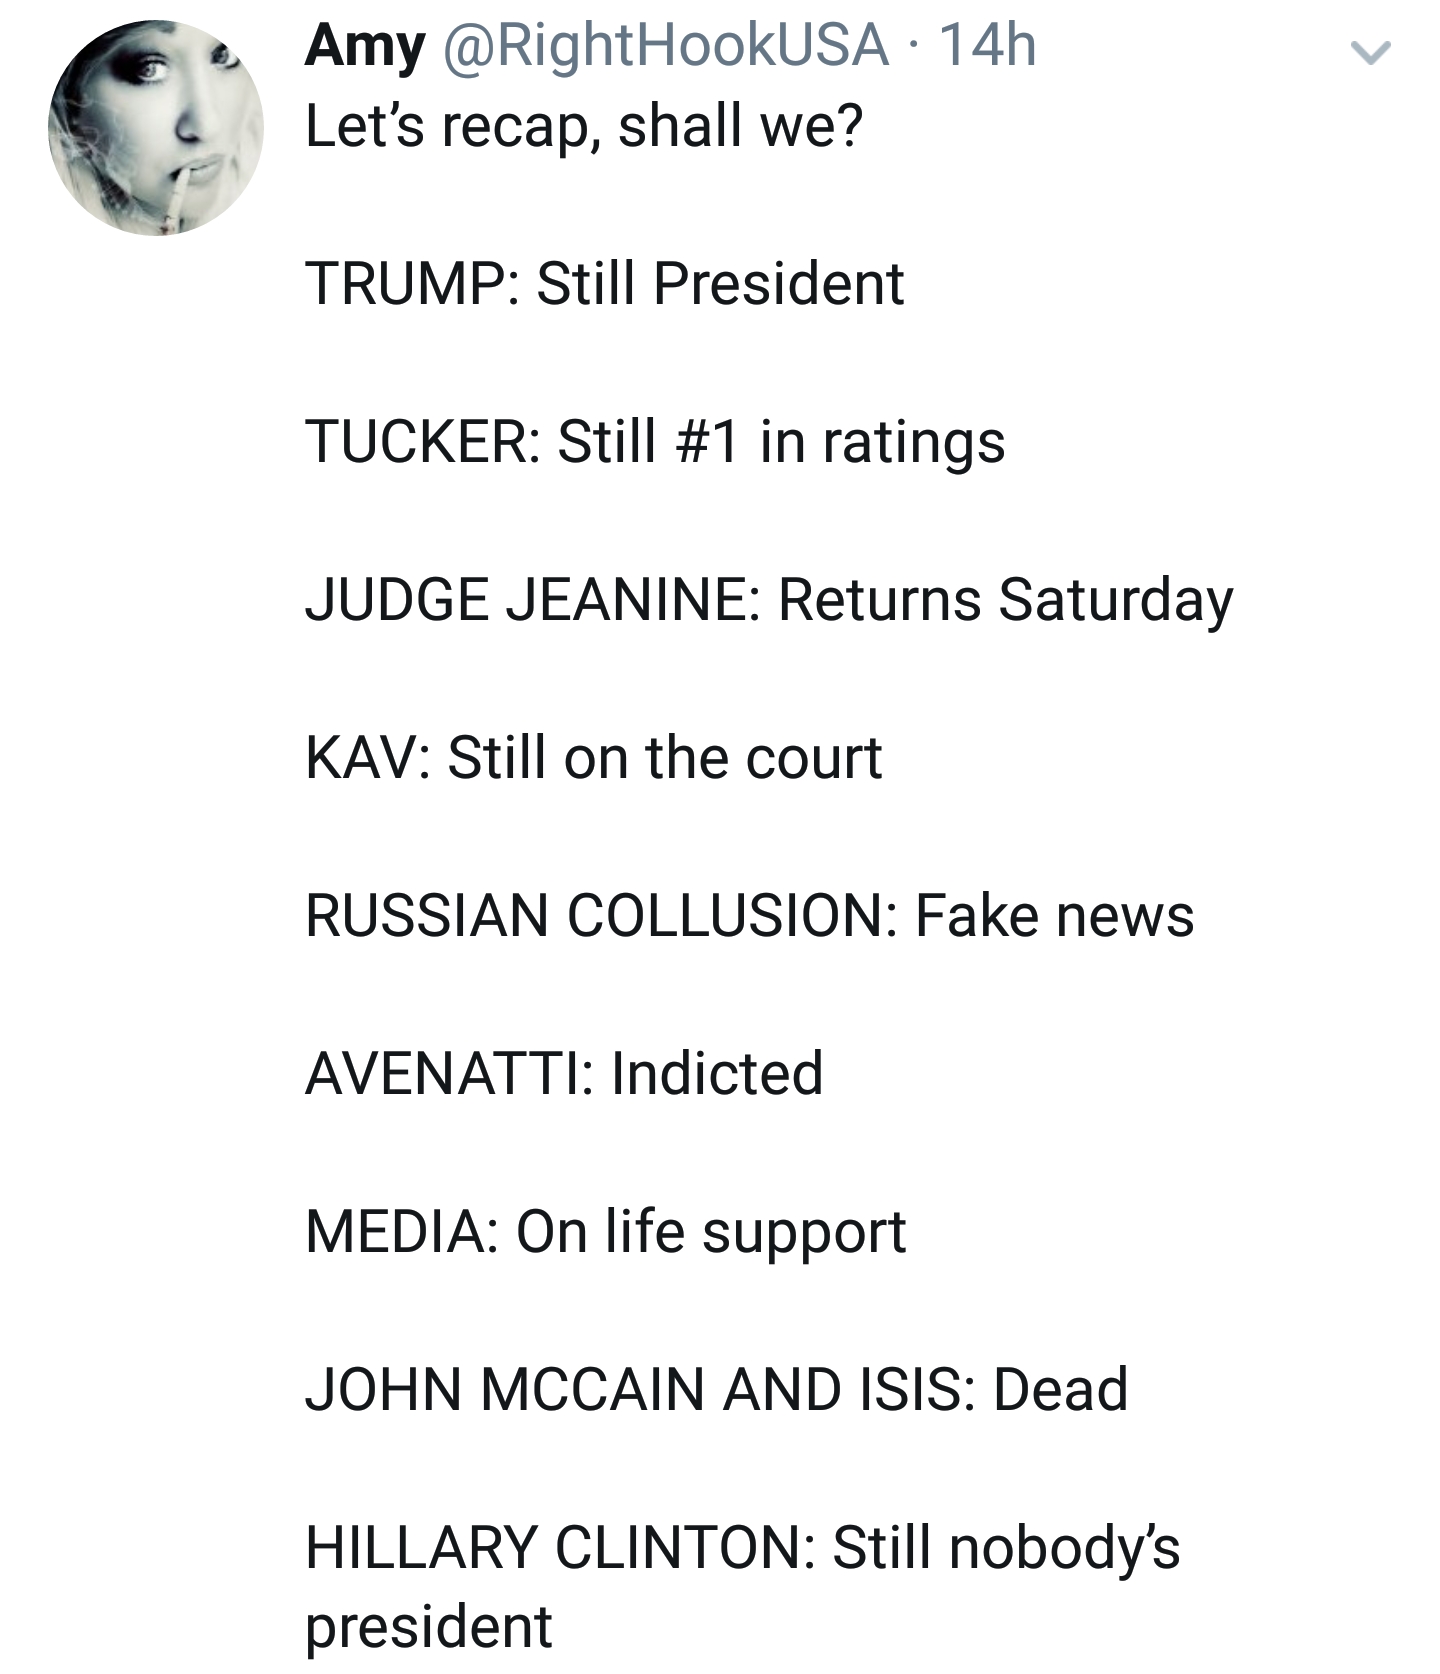Image resolution: width=1440 pixels, height=1674 pixels.
Task: Open Amy's circular profile picture
Action: (156, 127)
